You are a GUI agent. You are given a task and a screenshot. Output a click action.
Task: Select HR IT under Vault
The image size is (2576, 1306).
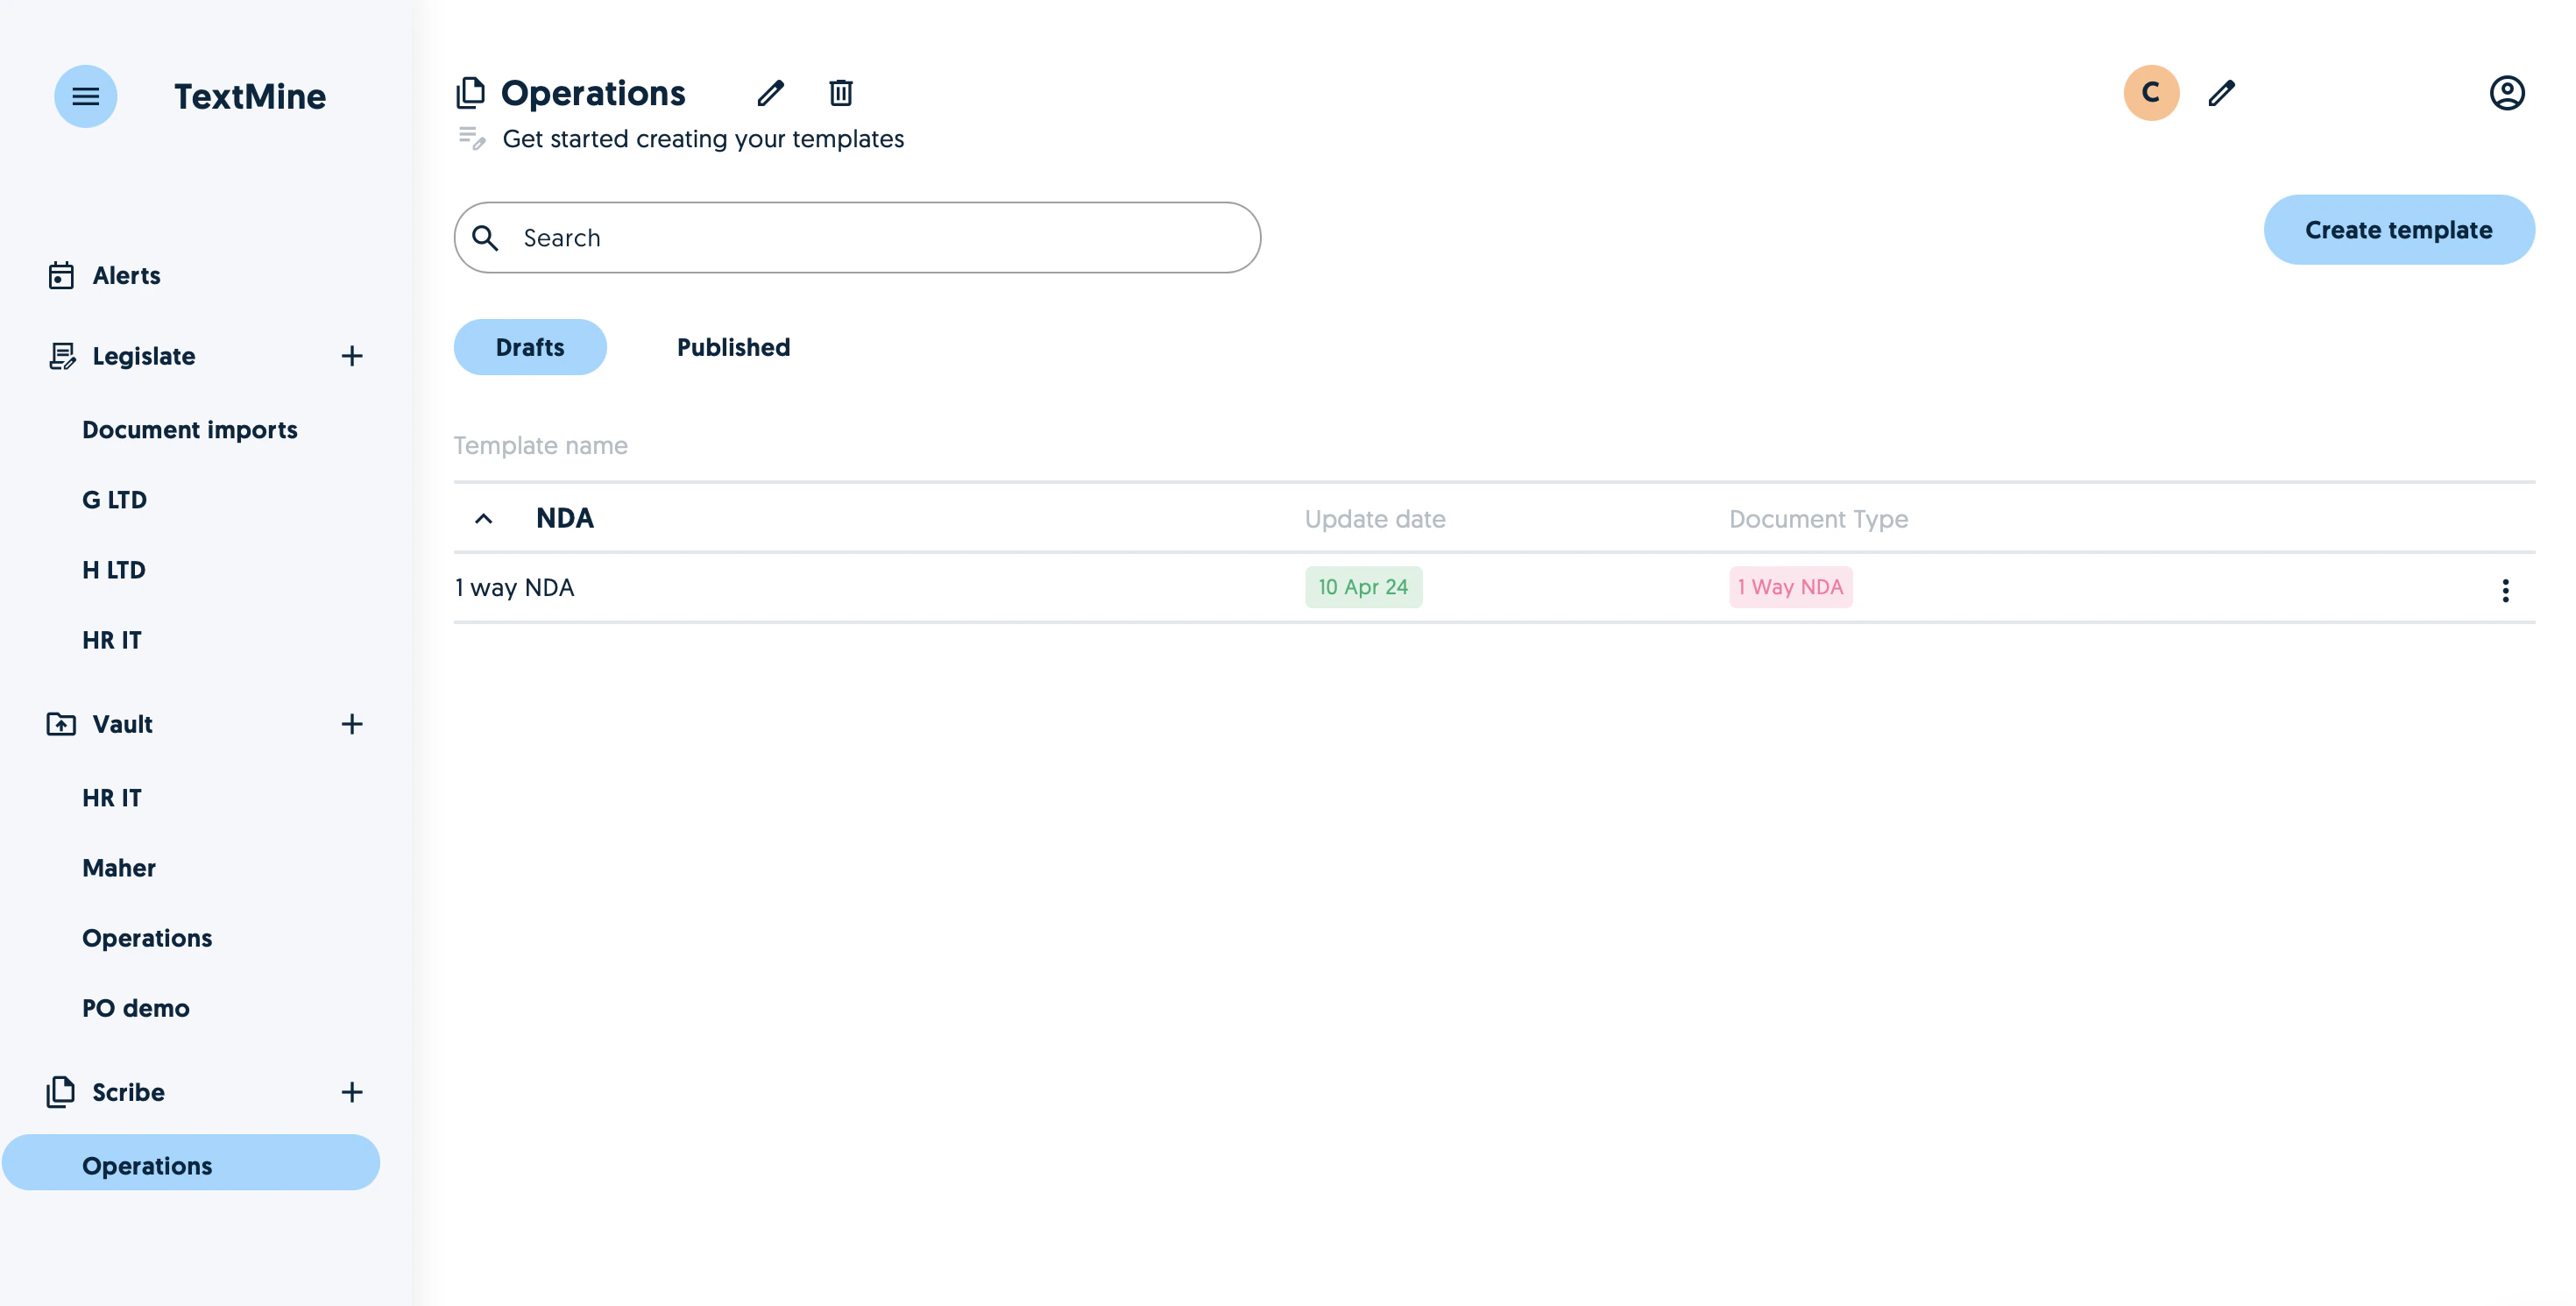click(112, 798)
